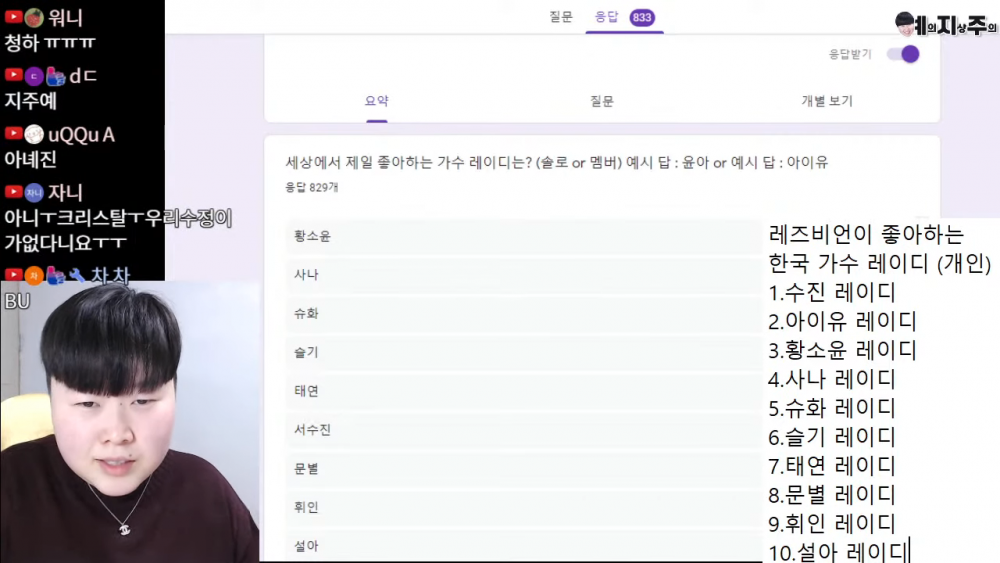Open the 개별 보기 individual view tab
Screen dimensions: 1000x563
(827, 101)
